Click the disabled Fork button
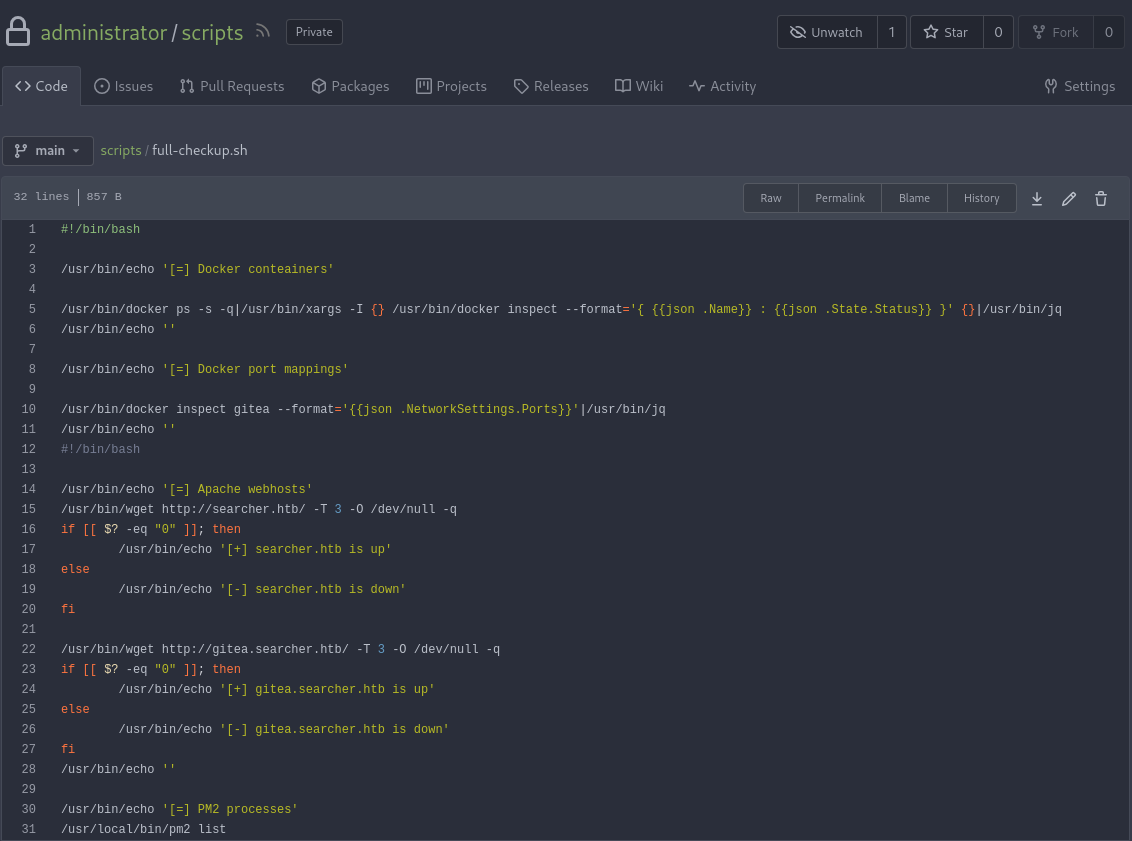Viewport: 1132px width, 841px height. click(x=1055, y=32)
